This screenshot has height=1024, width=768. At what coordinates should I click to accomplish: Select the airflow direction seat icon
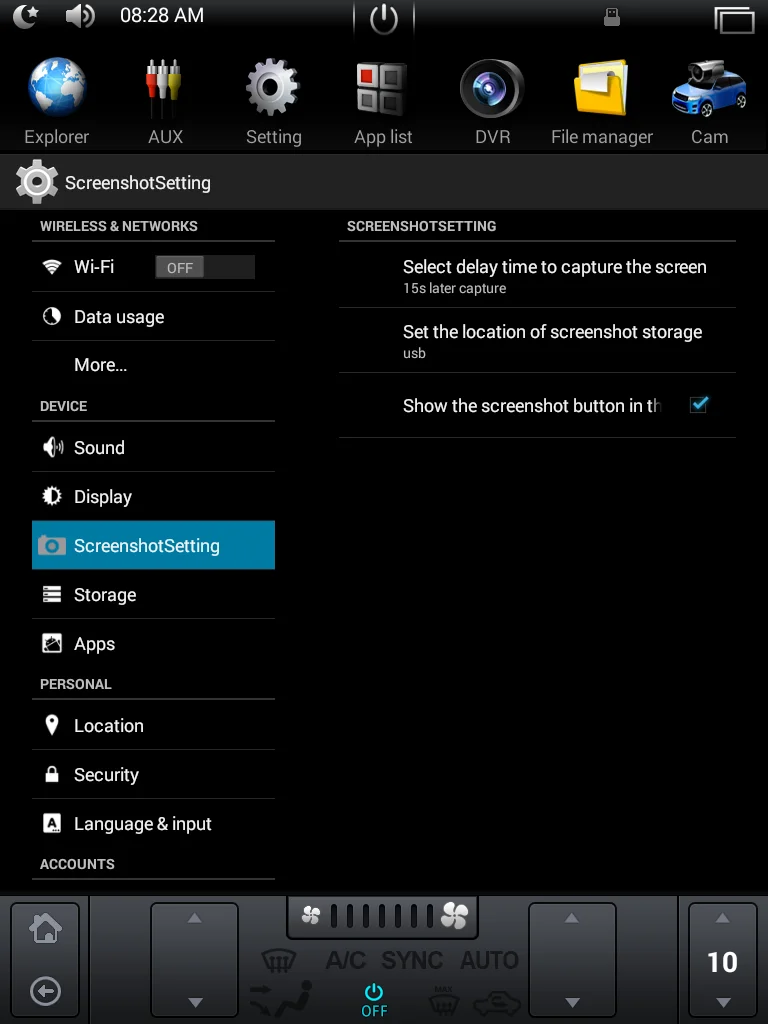click(281, 998)
